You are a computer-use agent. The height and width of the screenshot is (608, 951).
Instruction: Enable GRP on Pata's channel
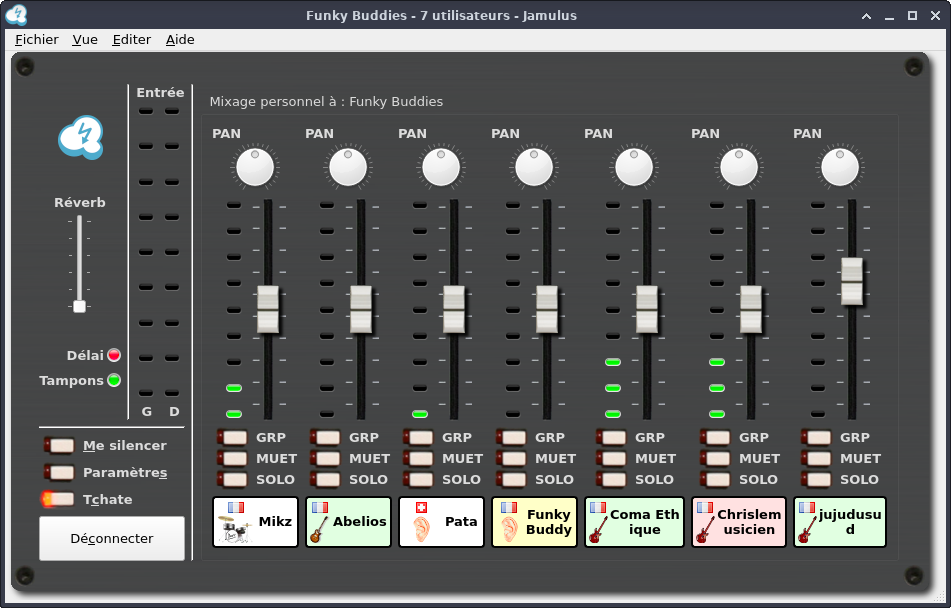[418, 437]
